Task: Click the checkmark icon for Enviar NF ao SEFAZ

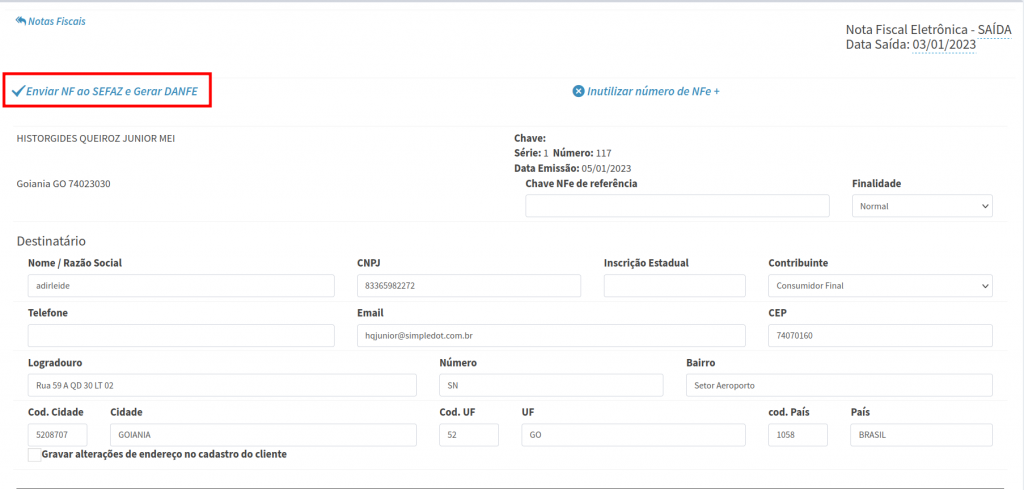Action: point(17,91)
